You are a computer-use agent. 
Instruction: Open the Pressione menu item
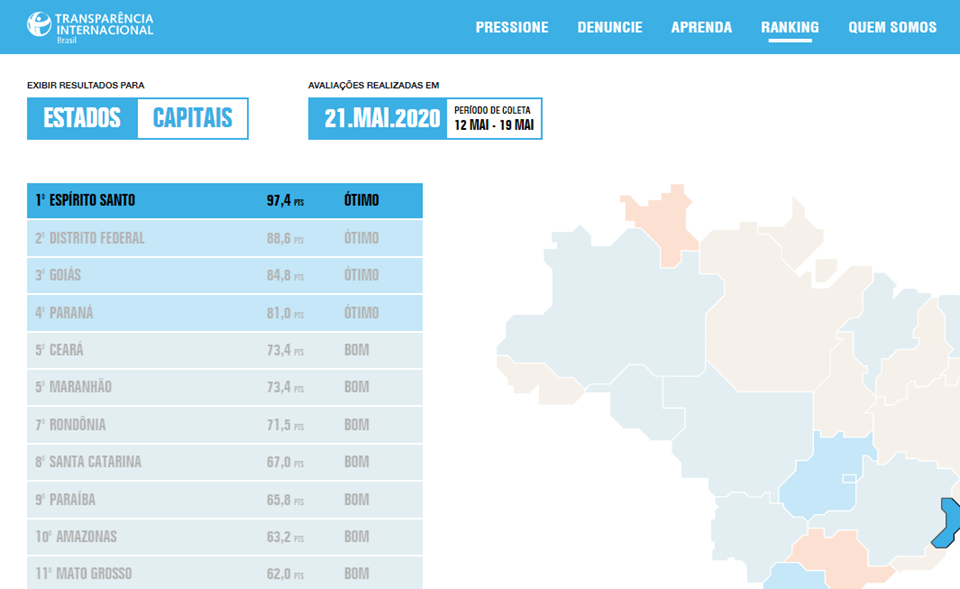pyautogui.click(x=512, y=27)
